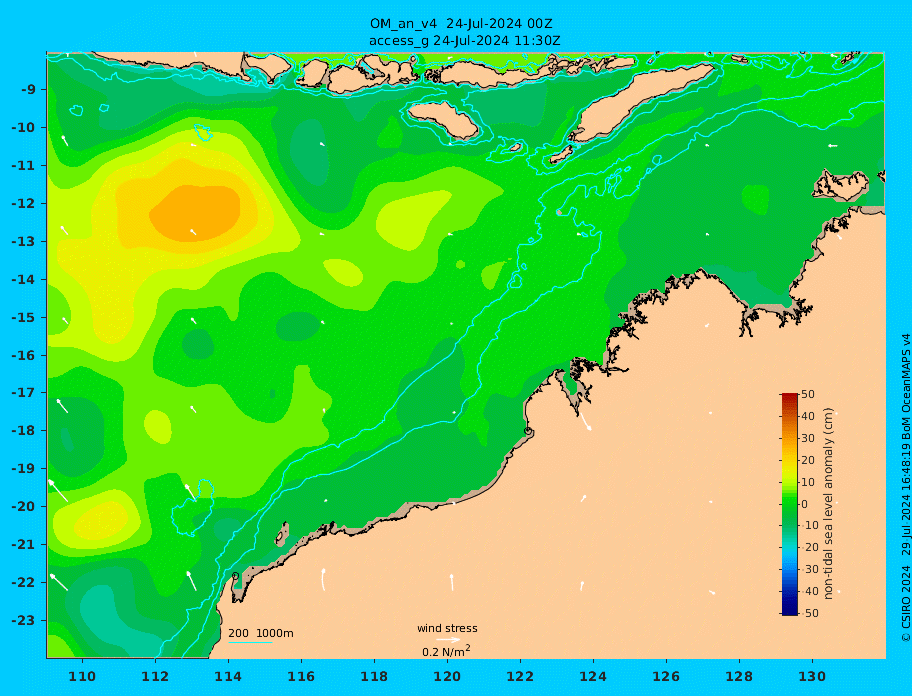This screenshot has width=912, height=696.
Task: Select the latitude axis label -23
Action: [23, 620]
